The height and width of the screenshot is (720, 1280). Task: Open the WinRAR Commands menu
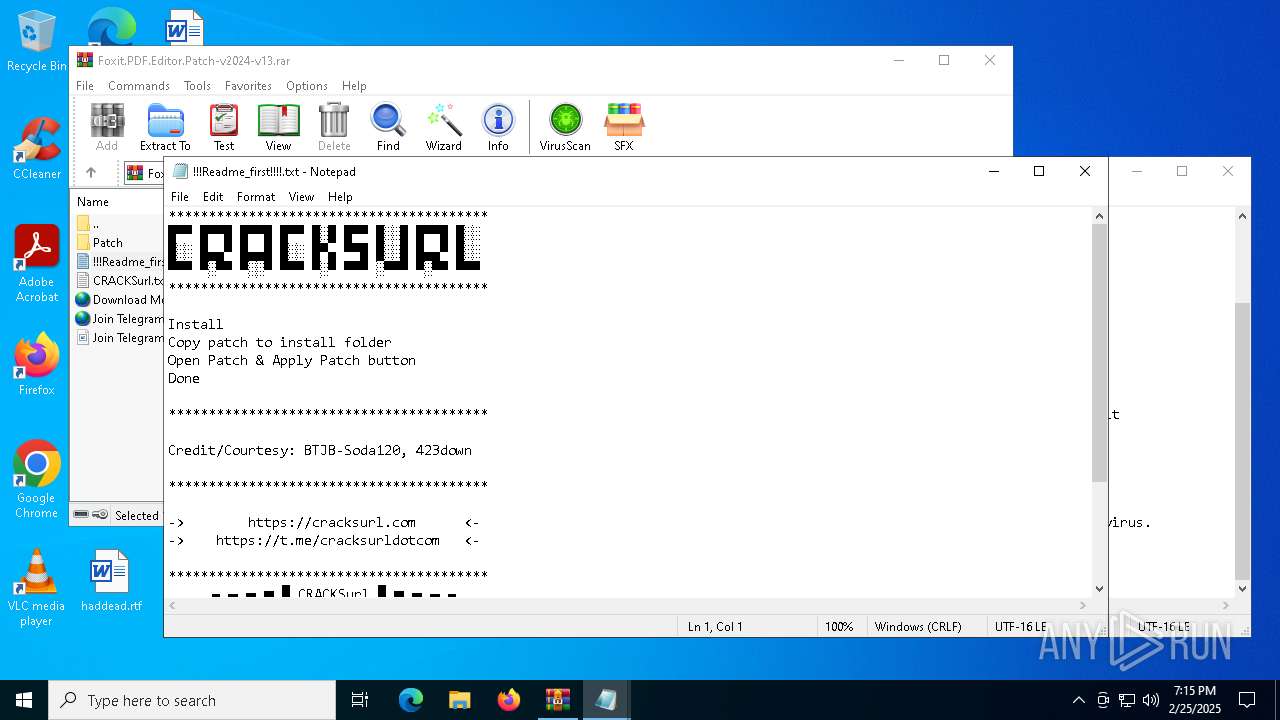(139, 86)
